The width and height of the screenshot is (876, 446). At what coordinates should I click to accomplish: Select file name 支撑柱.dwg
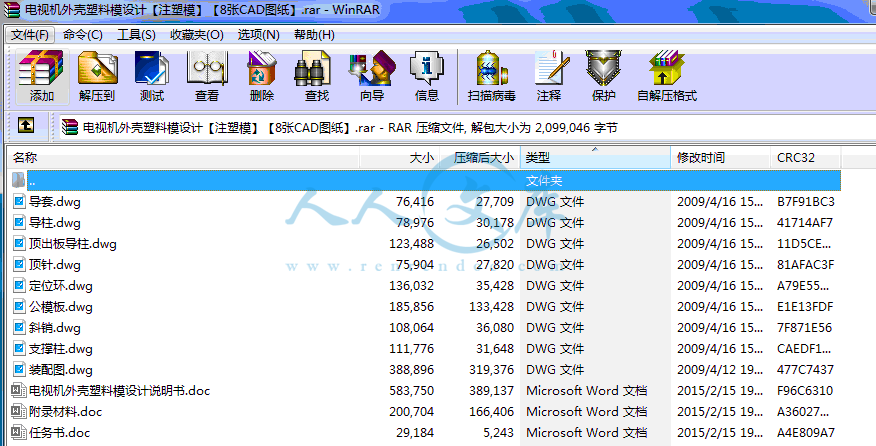tap(61, 349)
